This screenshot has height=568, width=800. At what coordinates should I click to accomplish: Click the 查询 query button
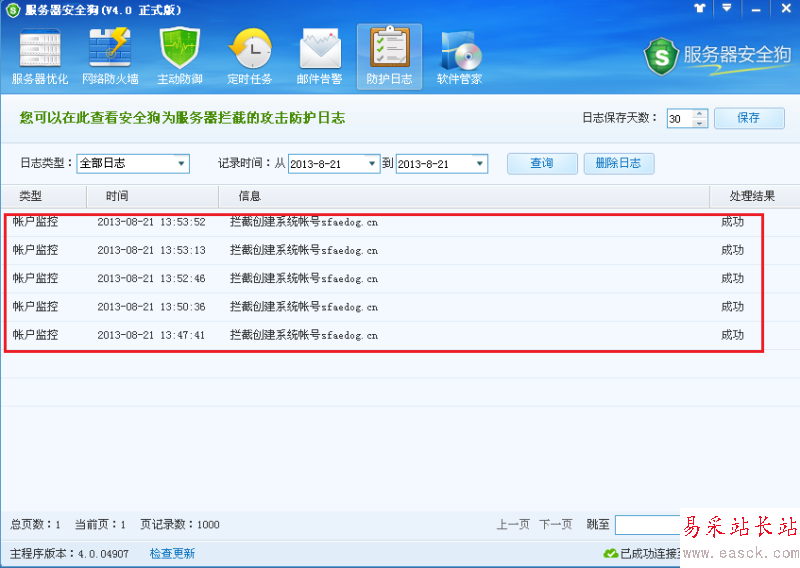pos(542,163)
